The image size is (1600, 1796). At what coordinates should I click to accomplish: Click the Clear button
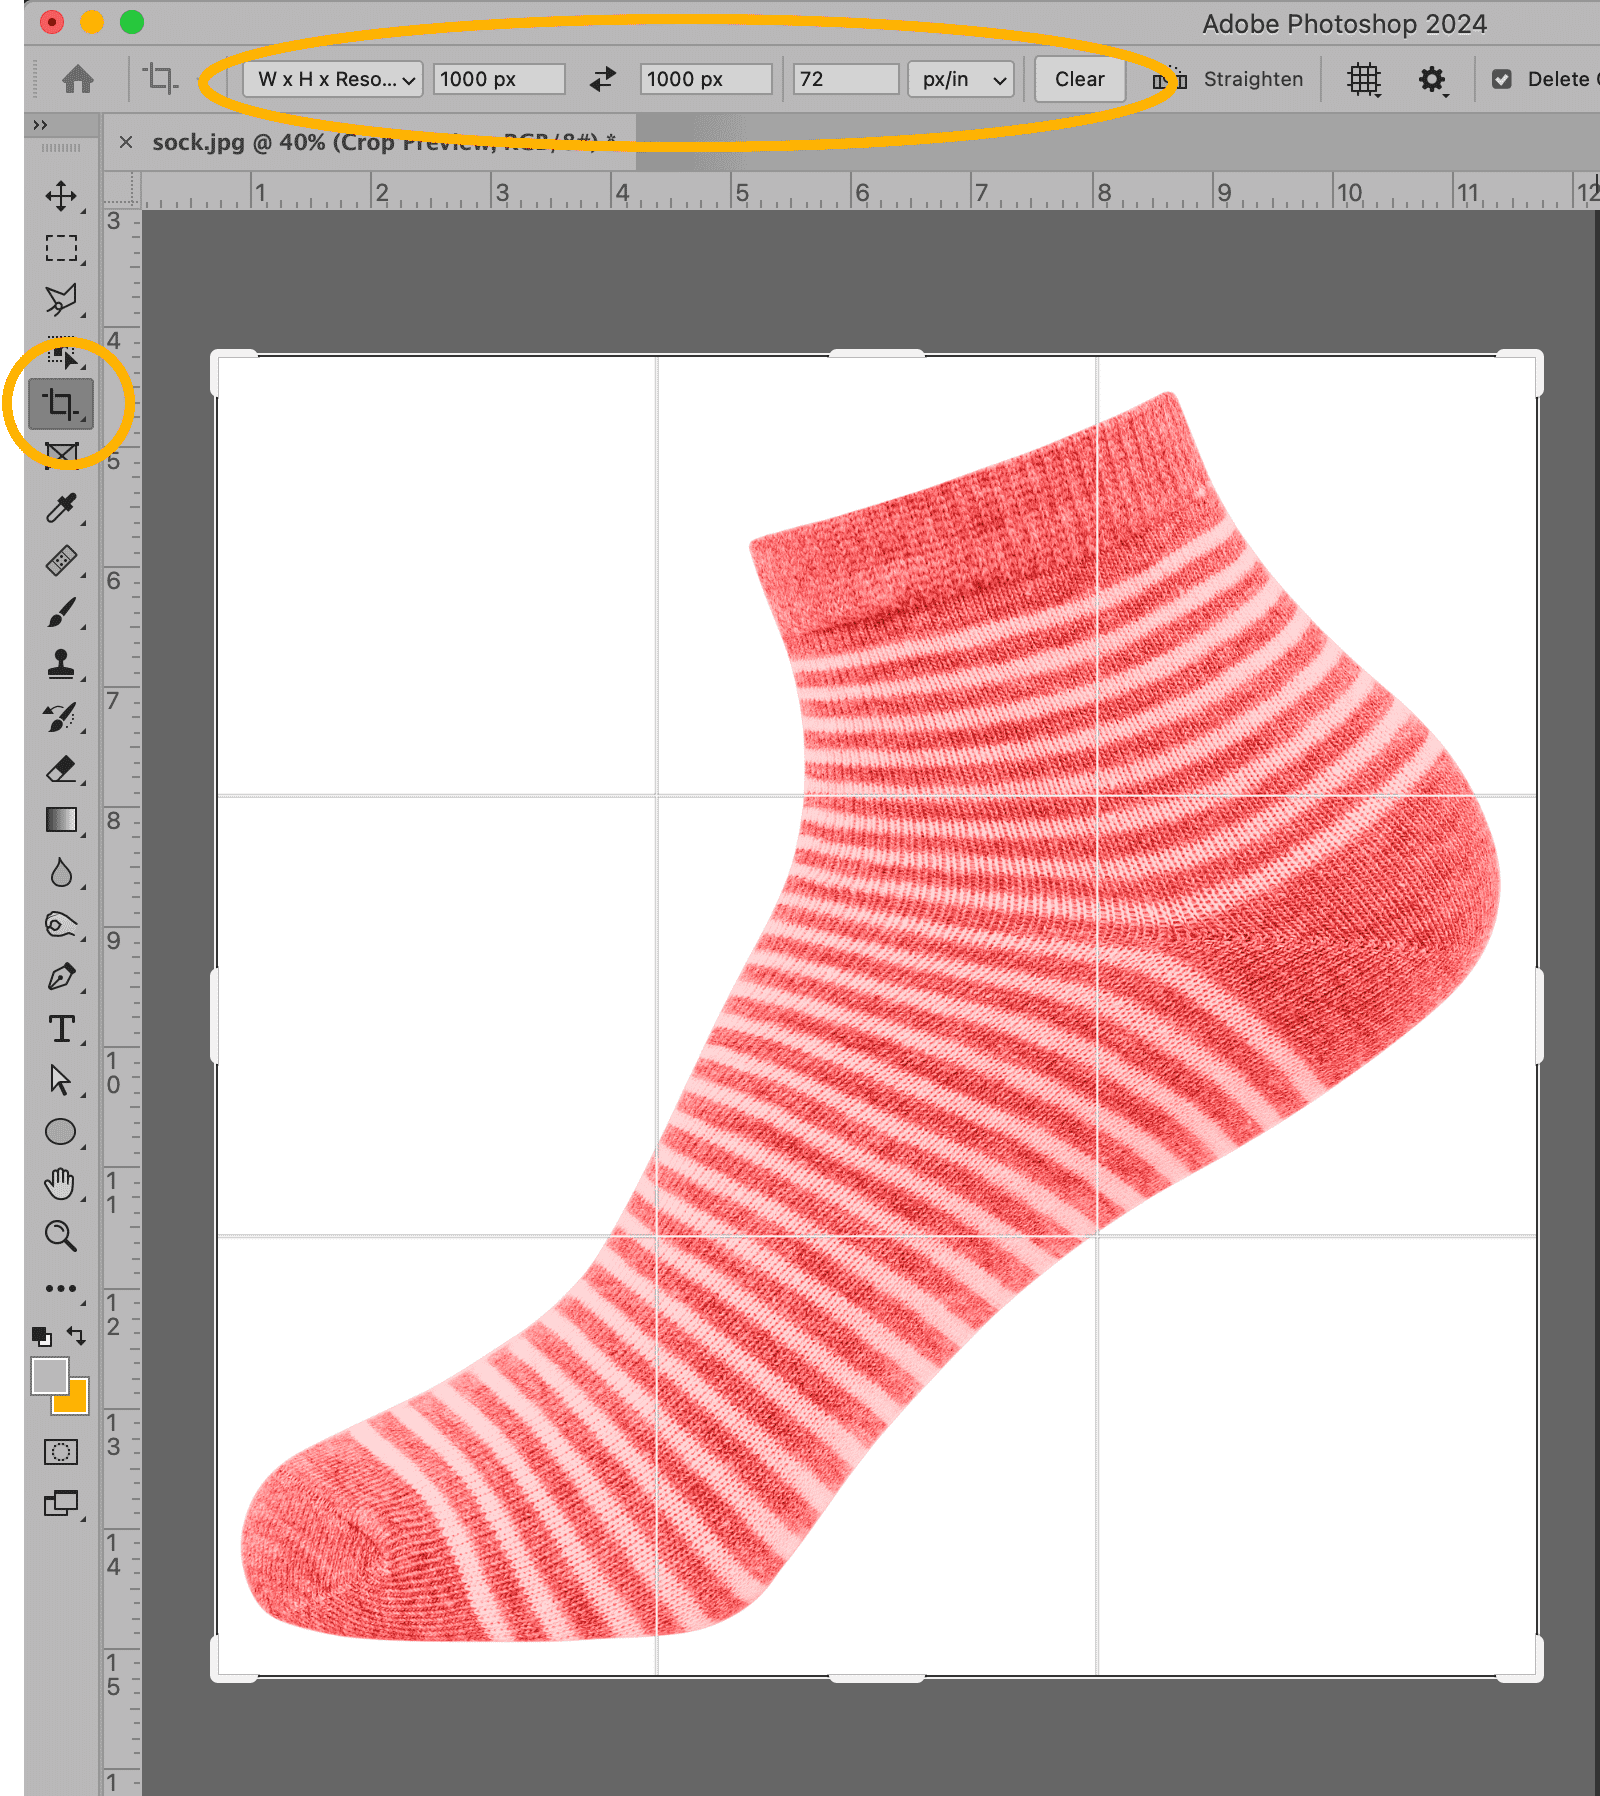click(1079, 79)
